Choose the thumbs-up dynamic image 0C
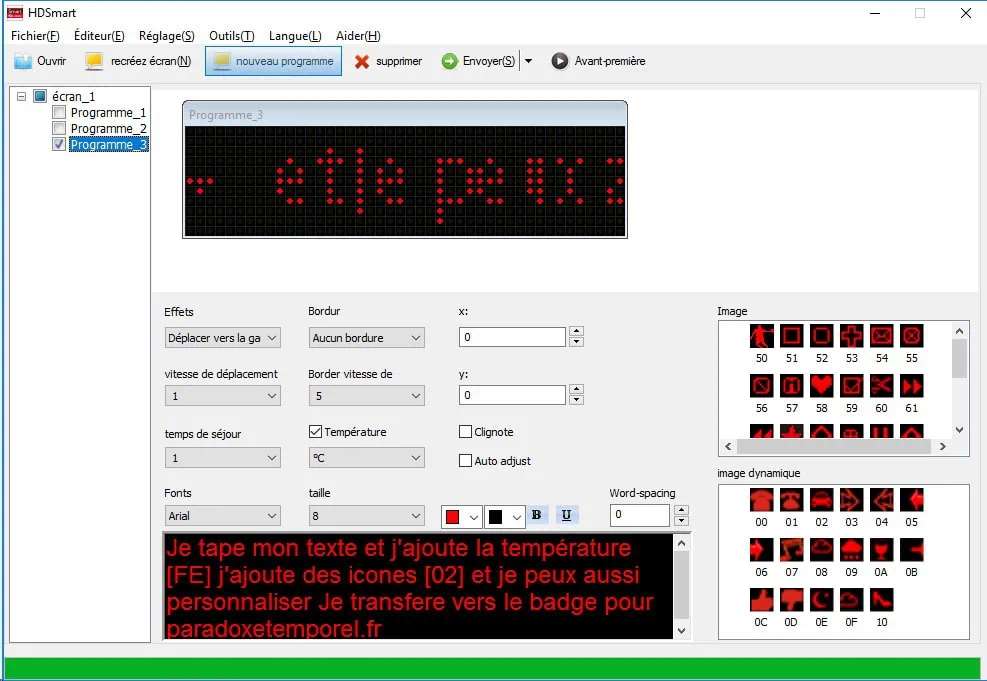 (761, 600)
